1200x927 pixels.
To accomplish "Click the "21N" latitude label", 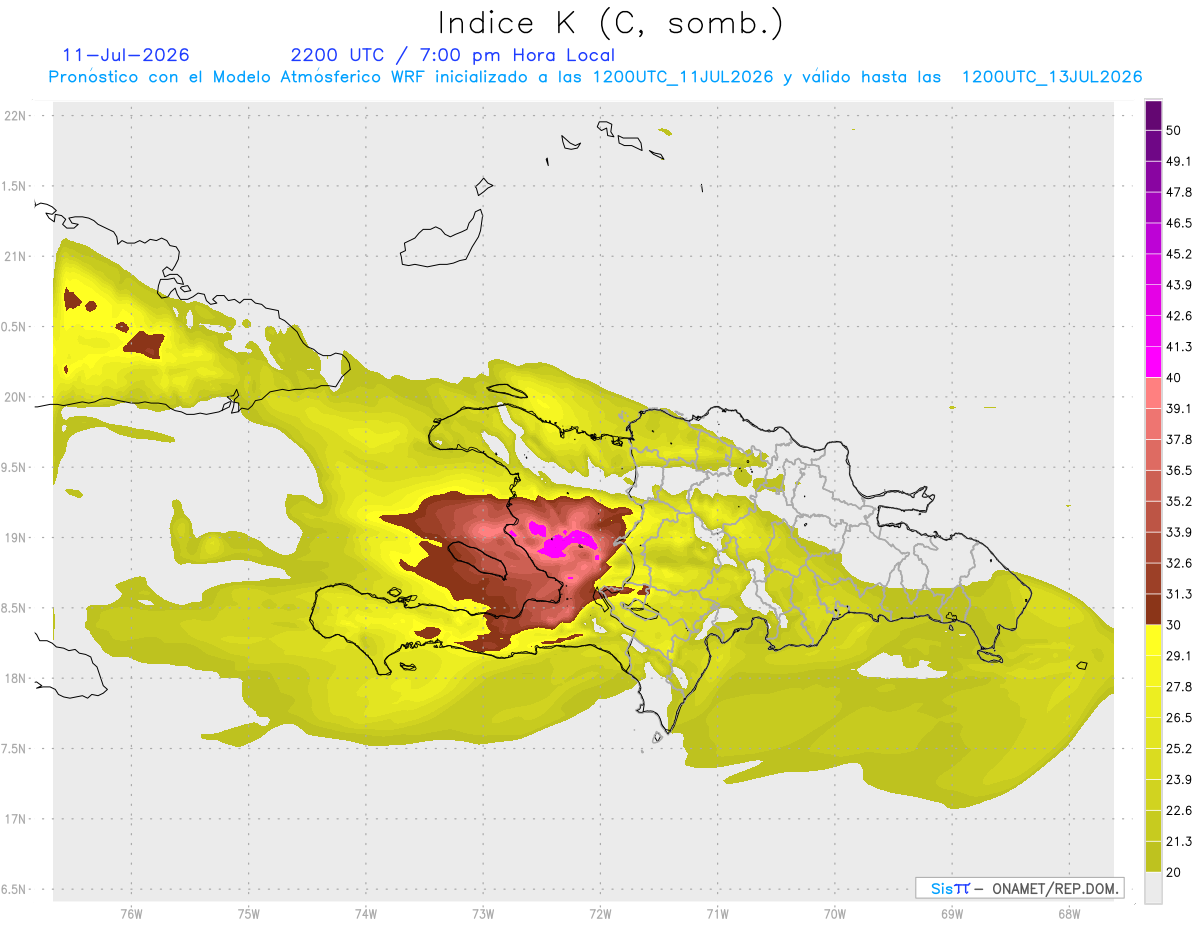I will coord(16,256).
